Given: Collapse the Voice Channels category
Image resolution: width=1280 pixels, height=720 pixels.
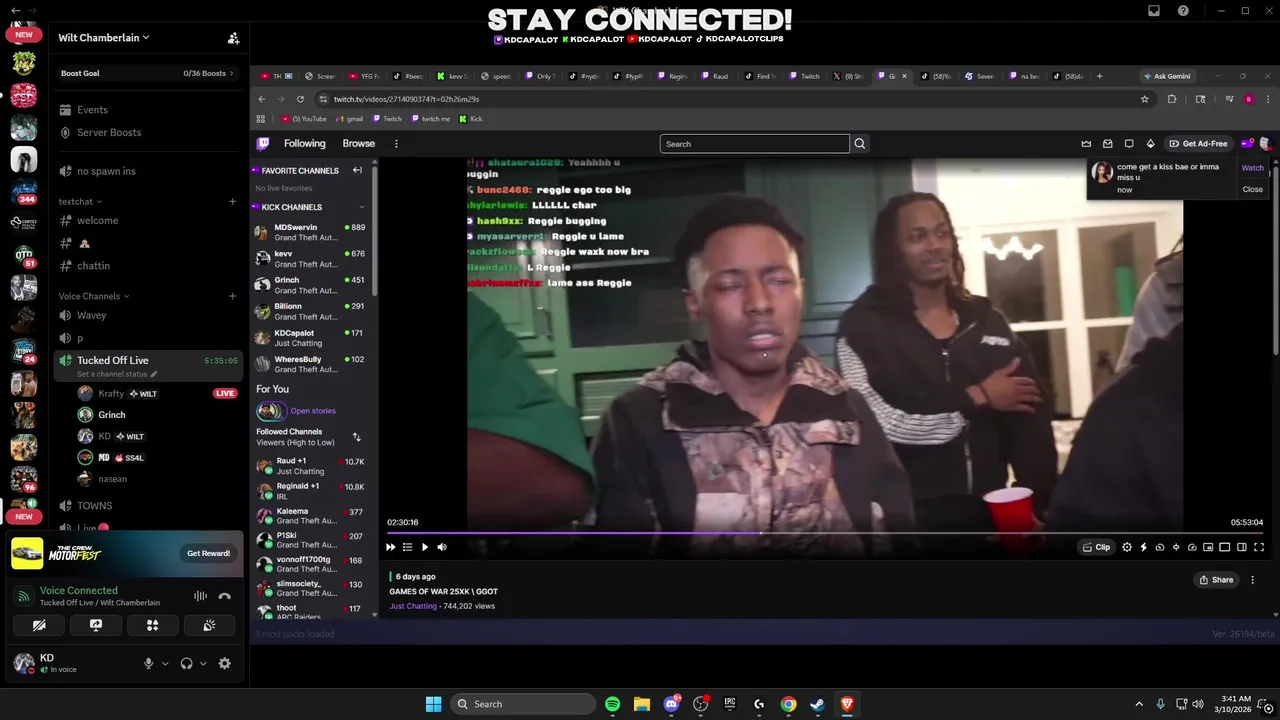Looking at the screenshot, I should [x=94, y=296].
